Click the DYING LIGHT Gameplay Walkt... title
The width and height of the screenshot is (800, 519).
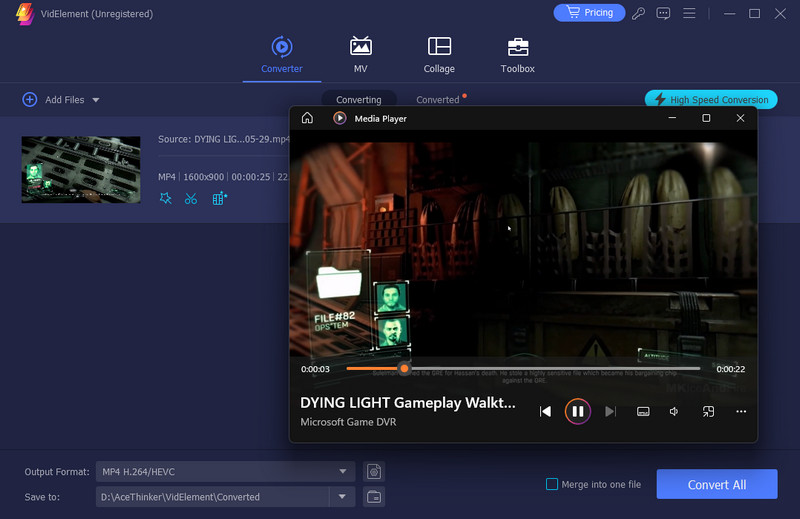pyautogui.click(x=408, y=403)
